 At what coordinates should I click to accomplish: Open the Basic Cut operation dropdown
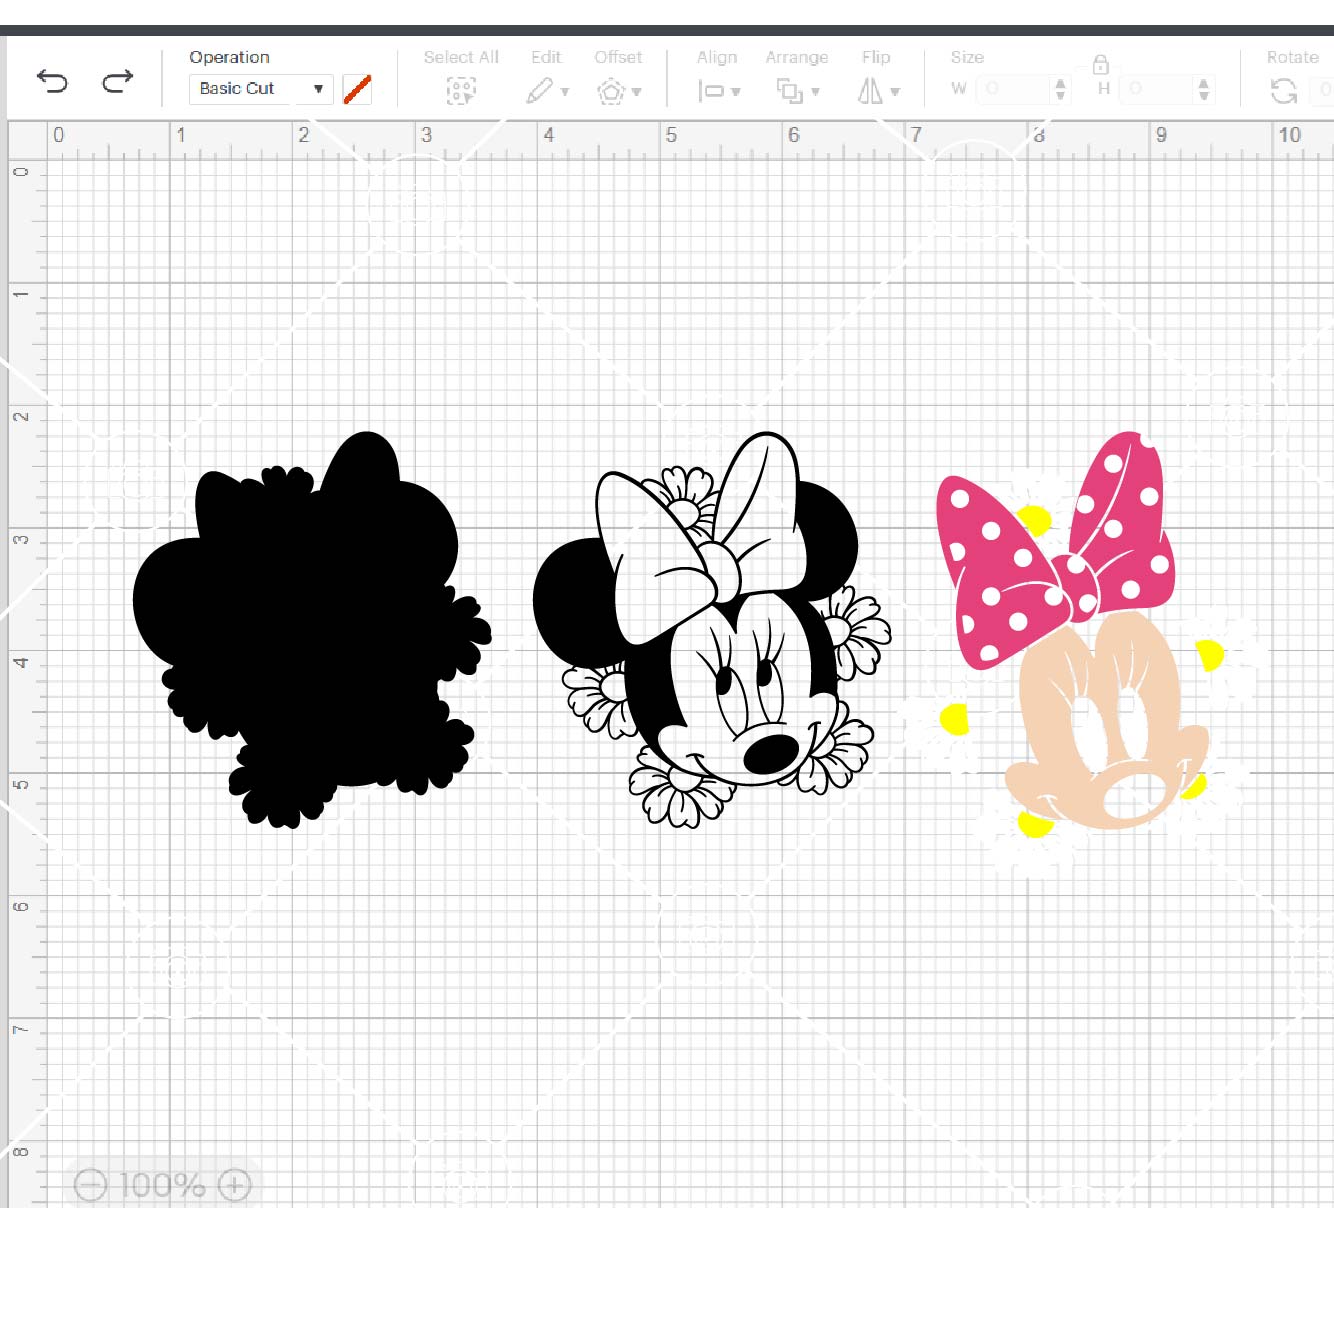pyautogui.click(x=261, y=88)
